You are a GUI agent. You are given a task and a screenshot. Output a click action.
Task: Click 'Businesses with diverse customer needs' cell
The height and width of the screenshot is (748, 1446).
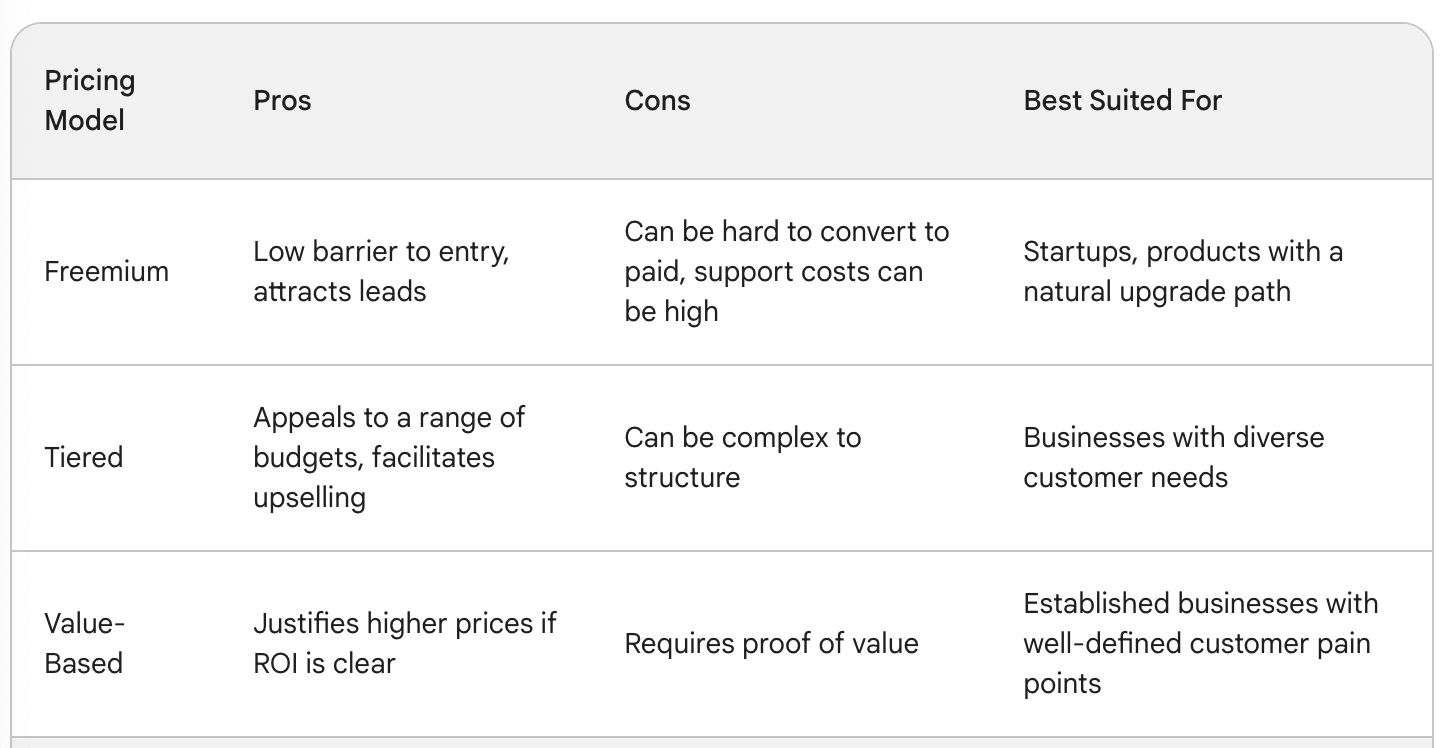1173,457
